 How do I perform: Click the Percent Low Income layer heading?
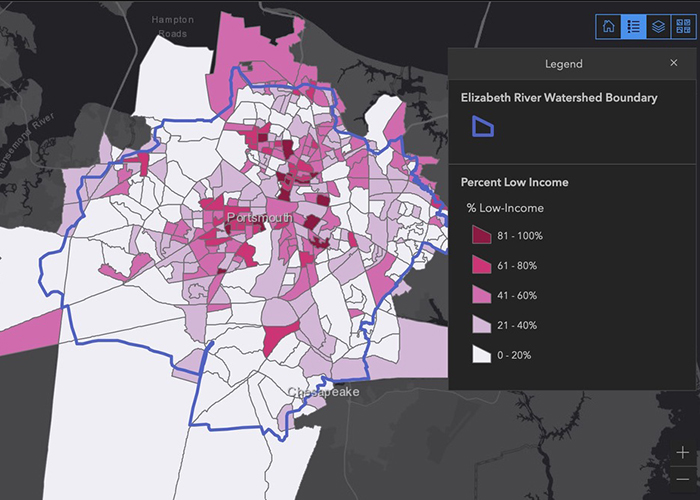coord(514,182)
